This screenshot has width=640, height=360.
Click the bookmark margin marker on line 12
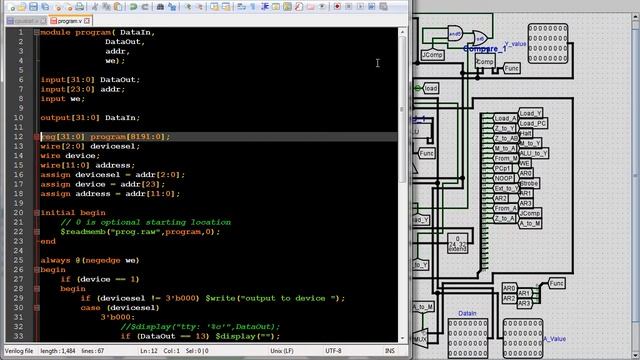(36, 137)
